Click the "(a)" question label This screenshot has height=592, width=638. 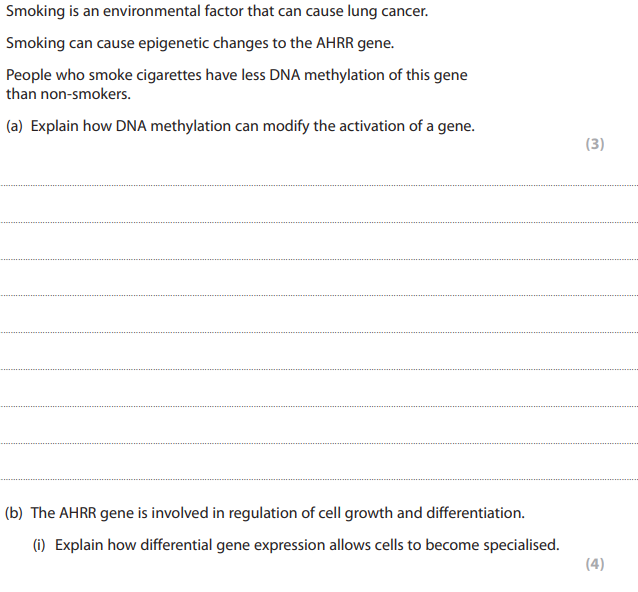tap(15, 126)
